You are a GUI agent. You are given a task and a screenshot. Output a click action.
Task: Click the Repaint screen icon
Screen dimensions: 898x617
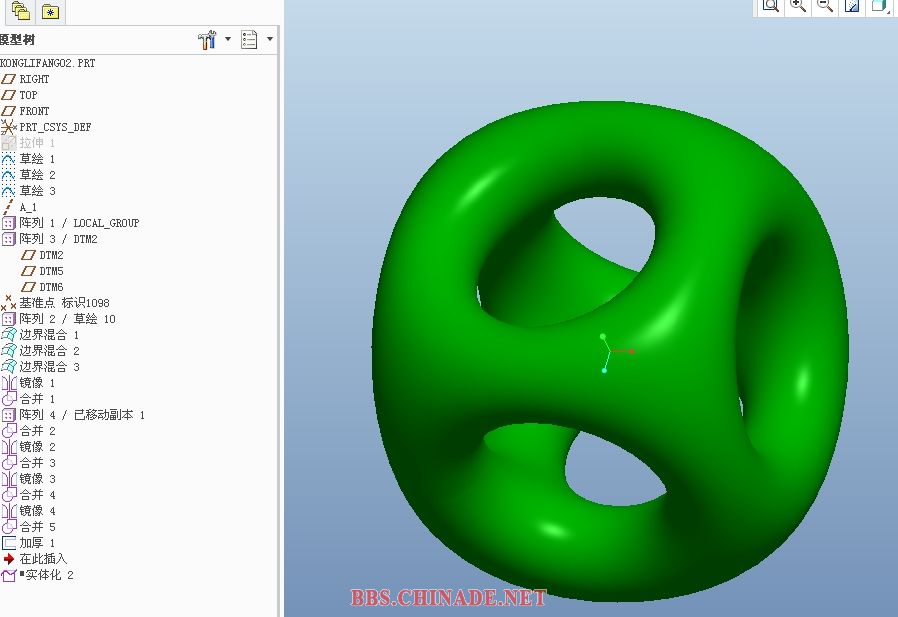point(852,6)
